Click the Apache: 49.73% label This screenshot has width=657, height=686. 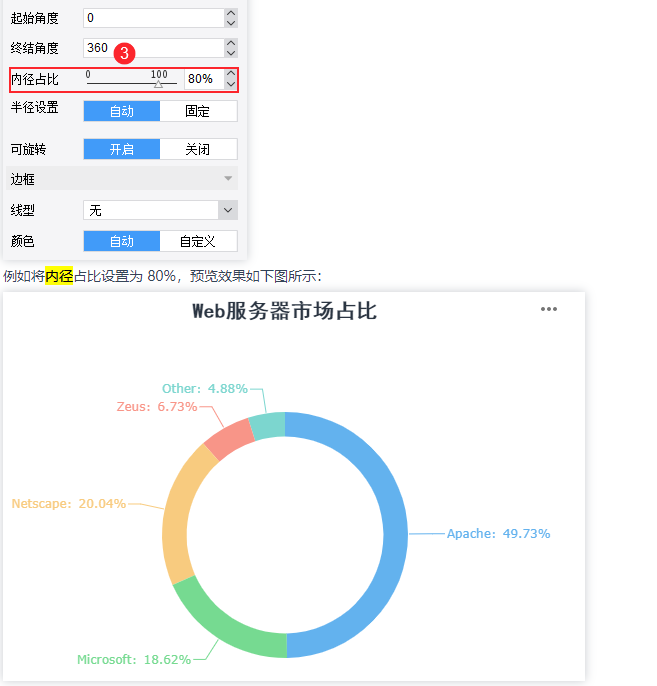pos(498,534)
